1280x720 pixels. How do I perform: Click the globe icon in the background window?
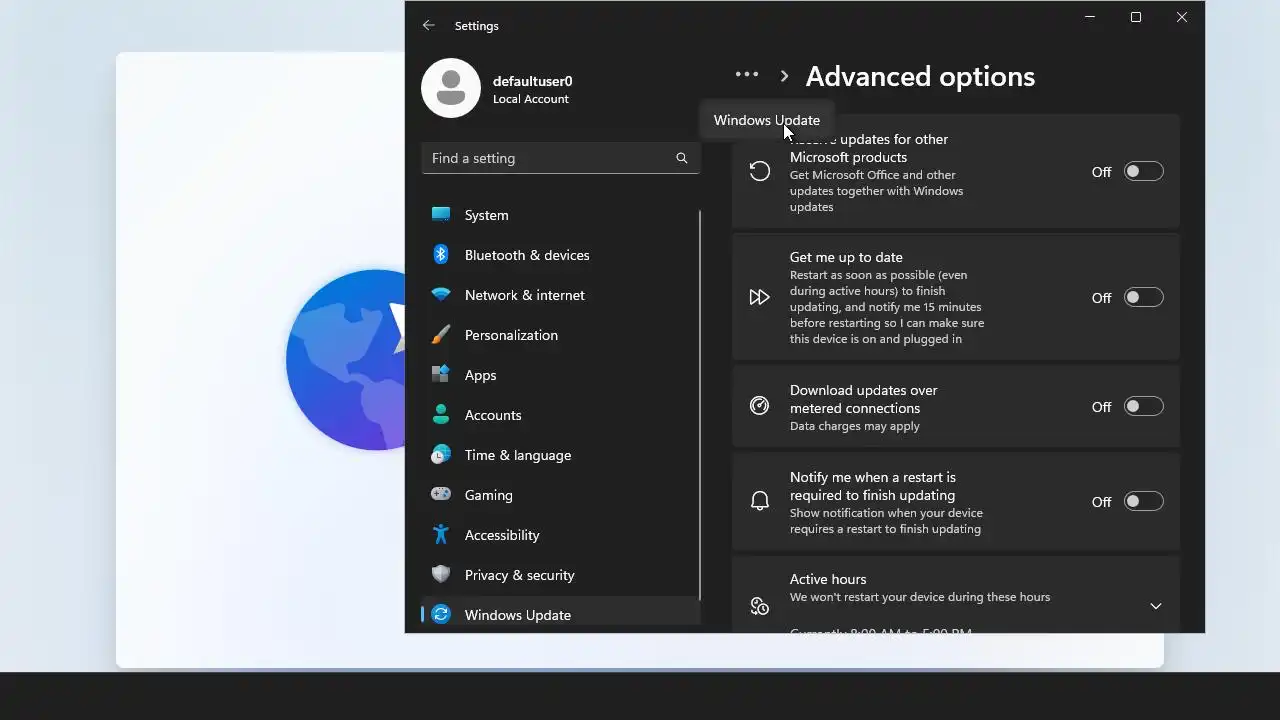coord(345,359)
